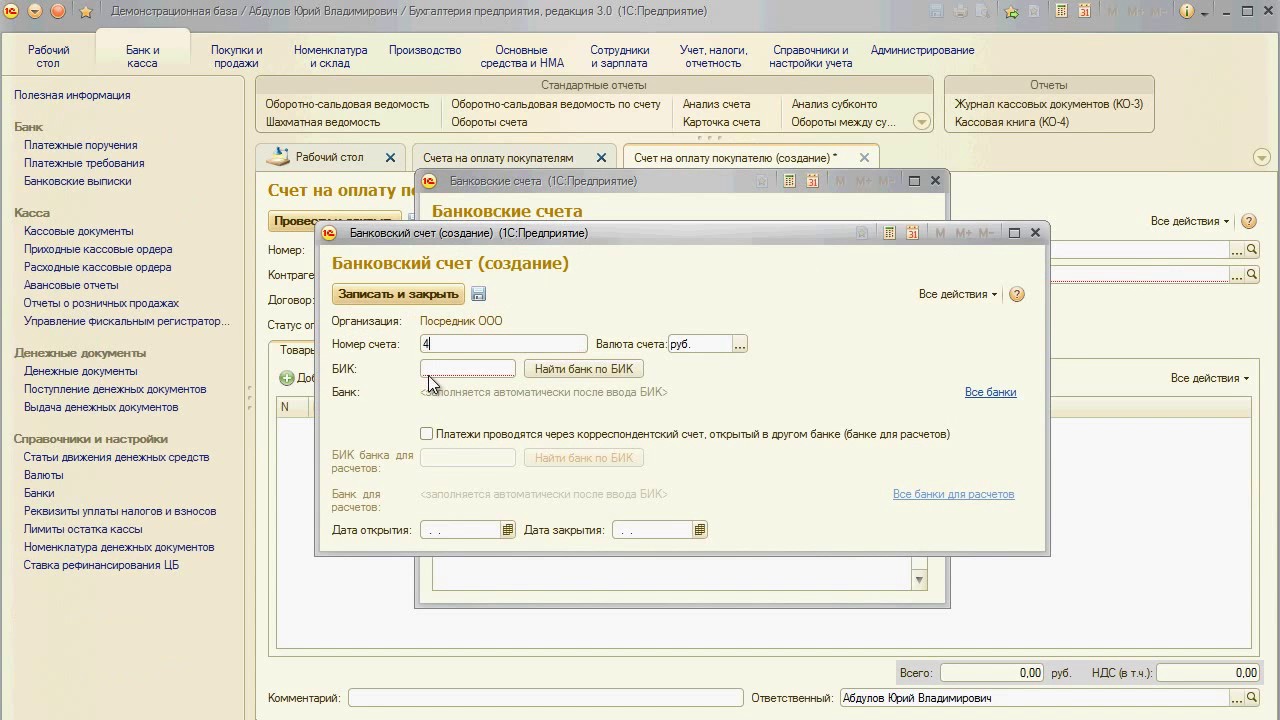
Task: Click ellipsis button beside Ответственный field
Action: (1236, 698)
